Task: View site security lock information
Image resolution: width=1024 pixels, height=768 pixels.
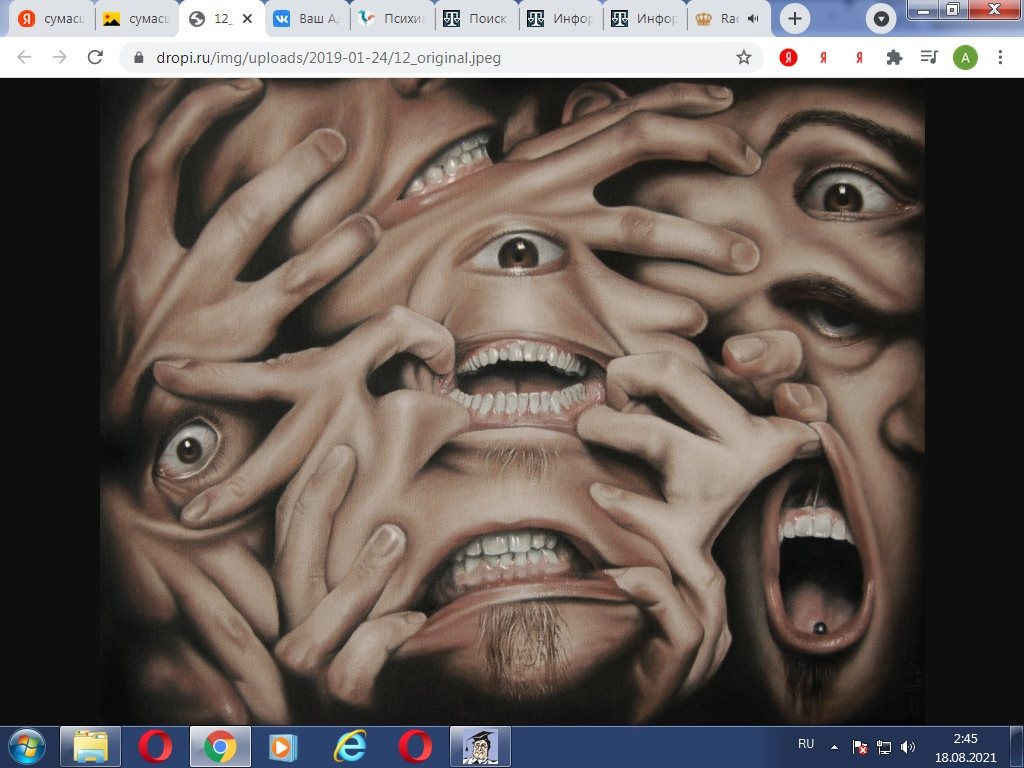Action: (138, 57)
